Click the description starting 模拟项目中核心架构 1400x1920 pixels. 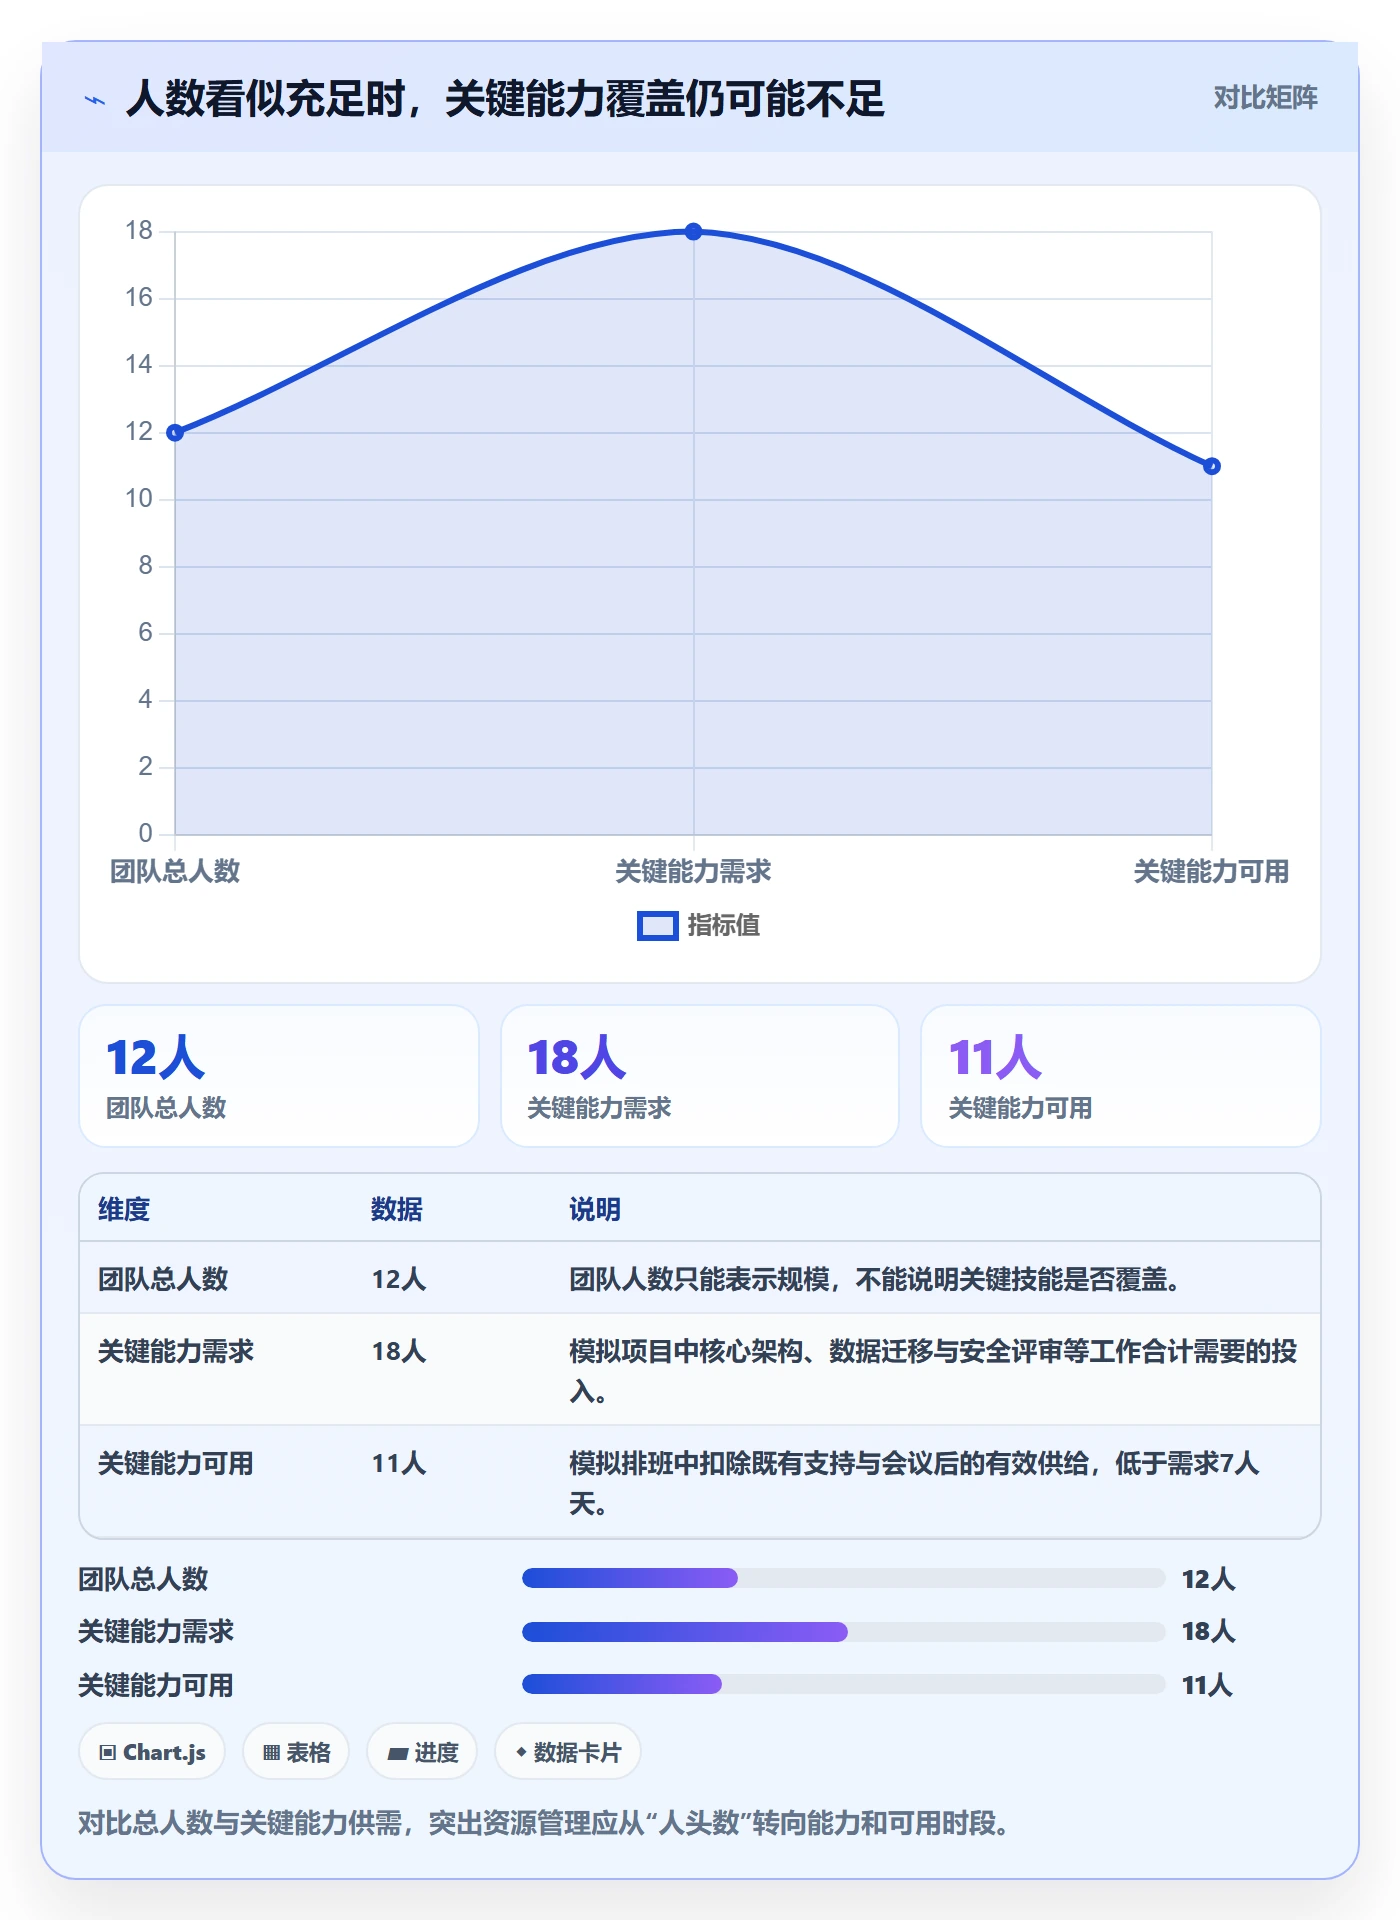click(933, 1371)
